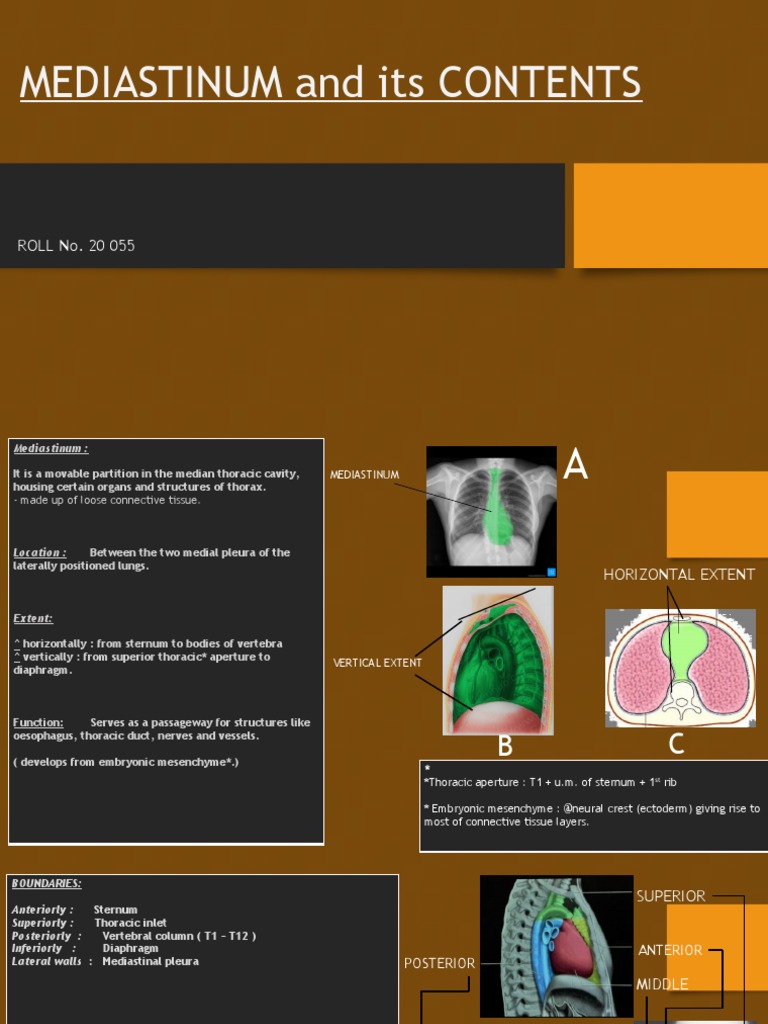
Task: Click '( develops from embryonic mesenchyme*.)' text
Action: pos(126,761)
